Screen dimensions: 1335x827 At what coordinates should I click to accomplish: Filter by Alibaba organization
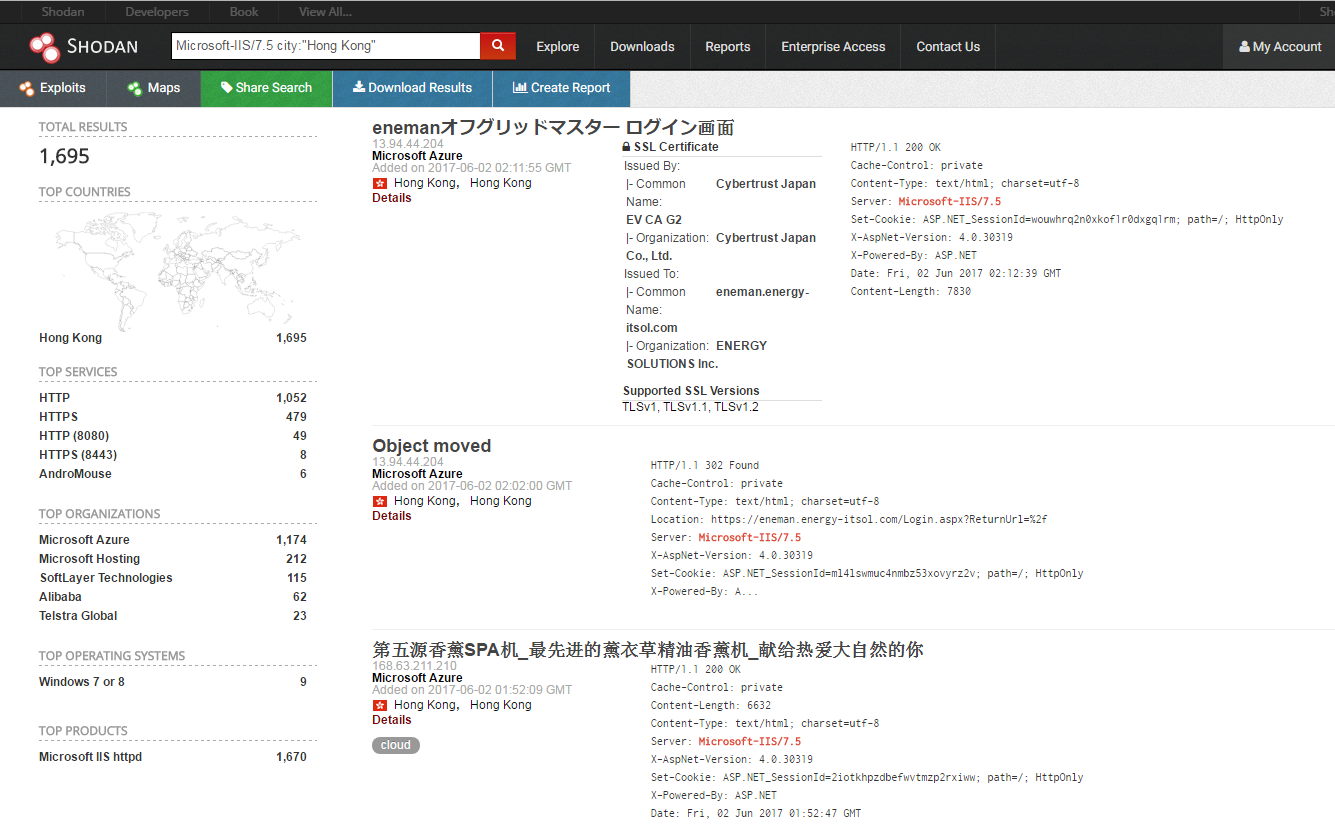click(60, 597)
